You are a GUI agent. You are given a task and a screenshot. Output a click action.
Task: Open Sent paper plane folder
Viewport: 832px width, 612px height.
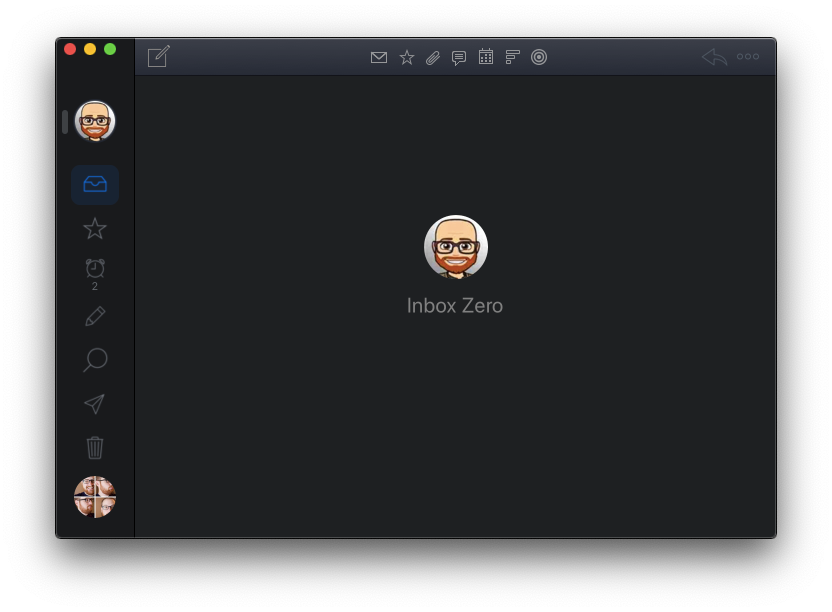coord(95,404)
